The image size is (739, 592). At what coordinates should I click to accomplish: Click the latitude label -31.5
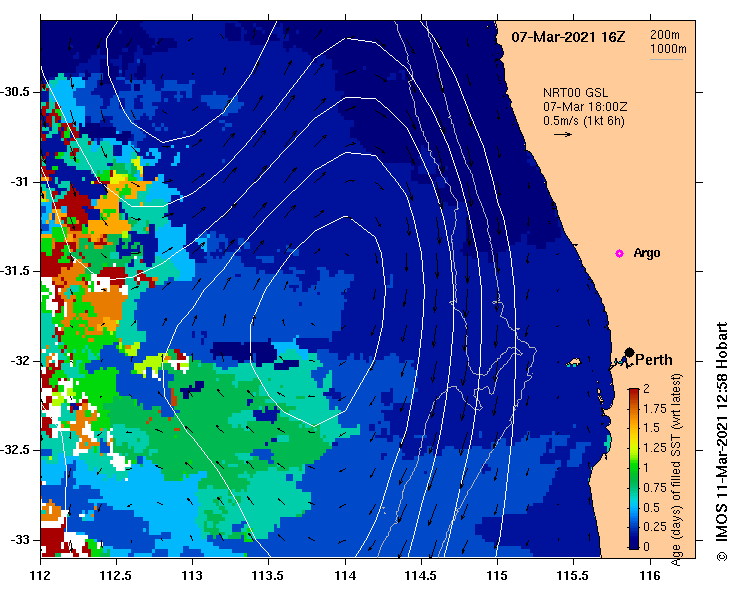(17, 271)
